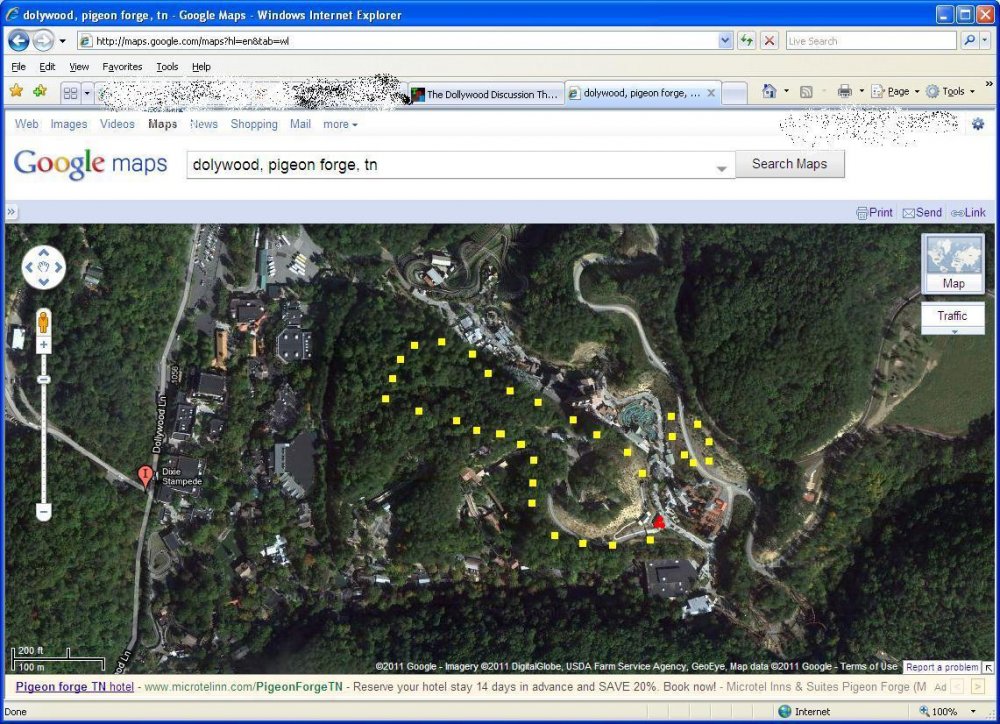Open the RSS feed icon in the browser toolbar
This screenshot has width=1000, height=724.
coord(808,91)
